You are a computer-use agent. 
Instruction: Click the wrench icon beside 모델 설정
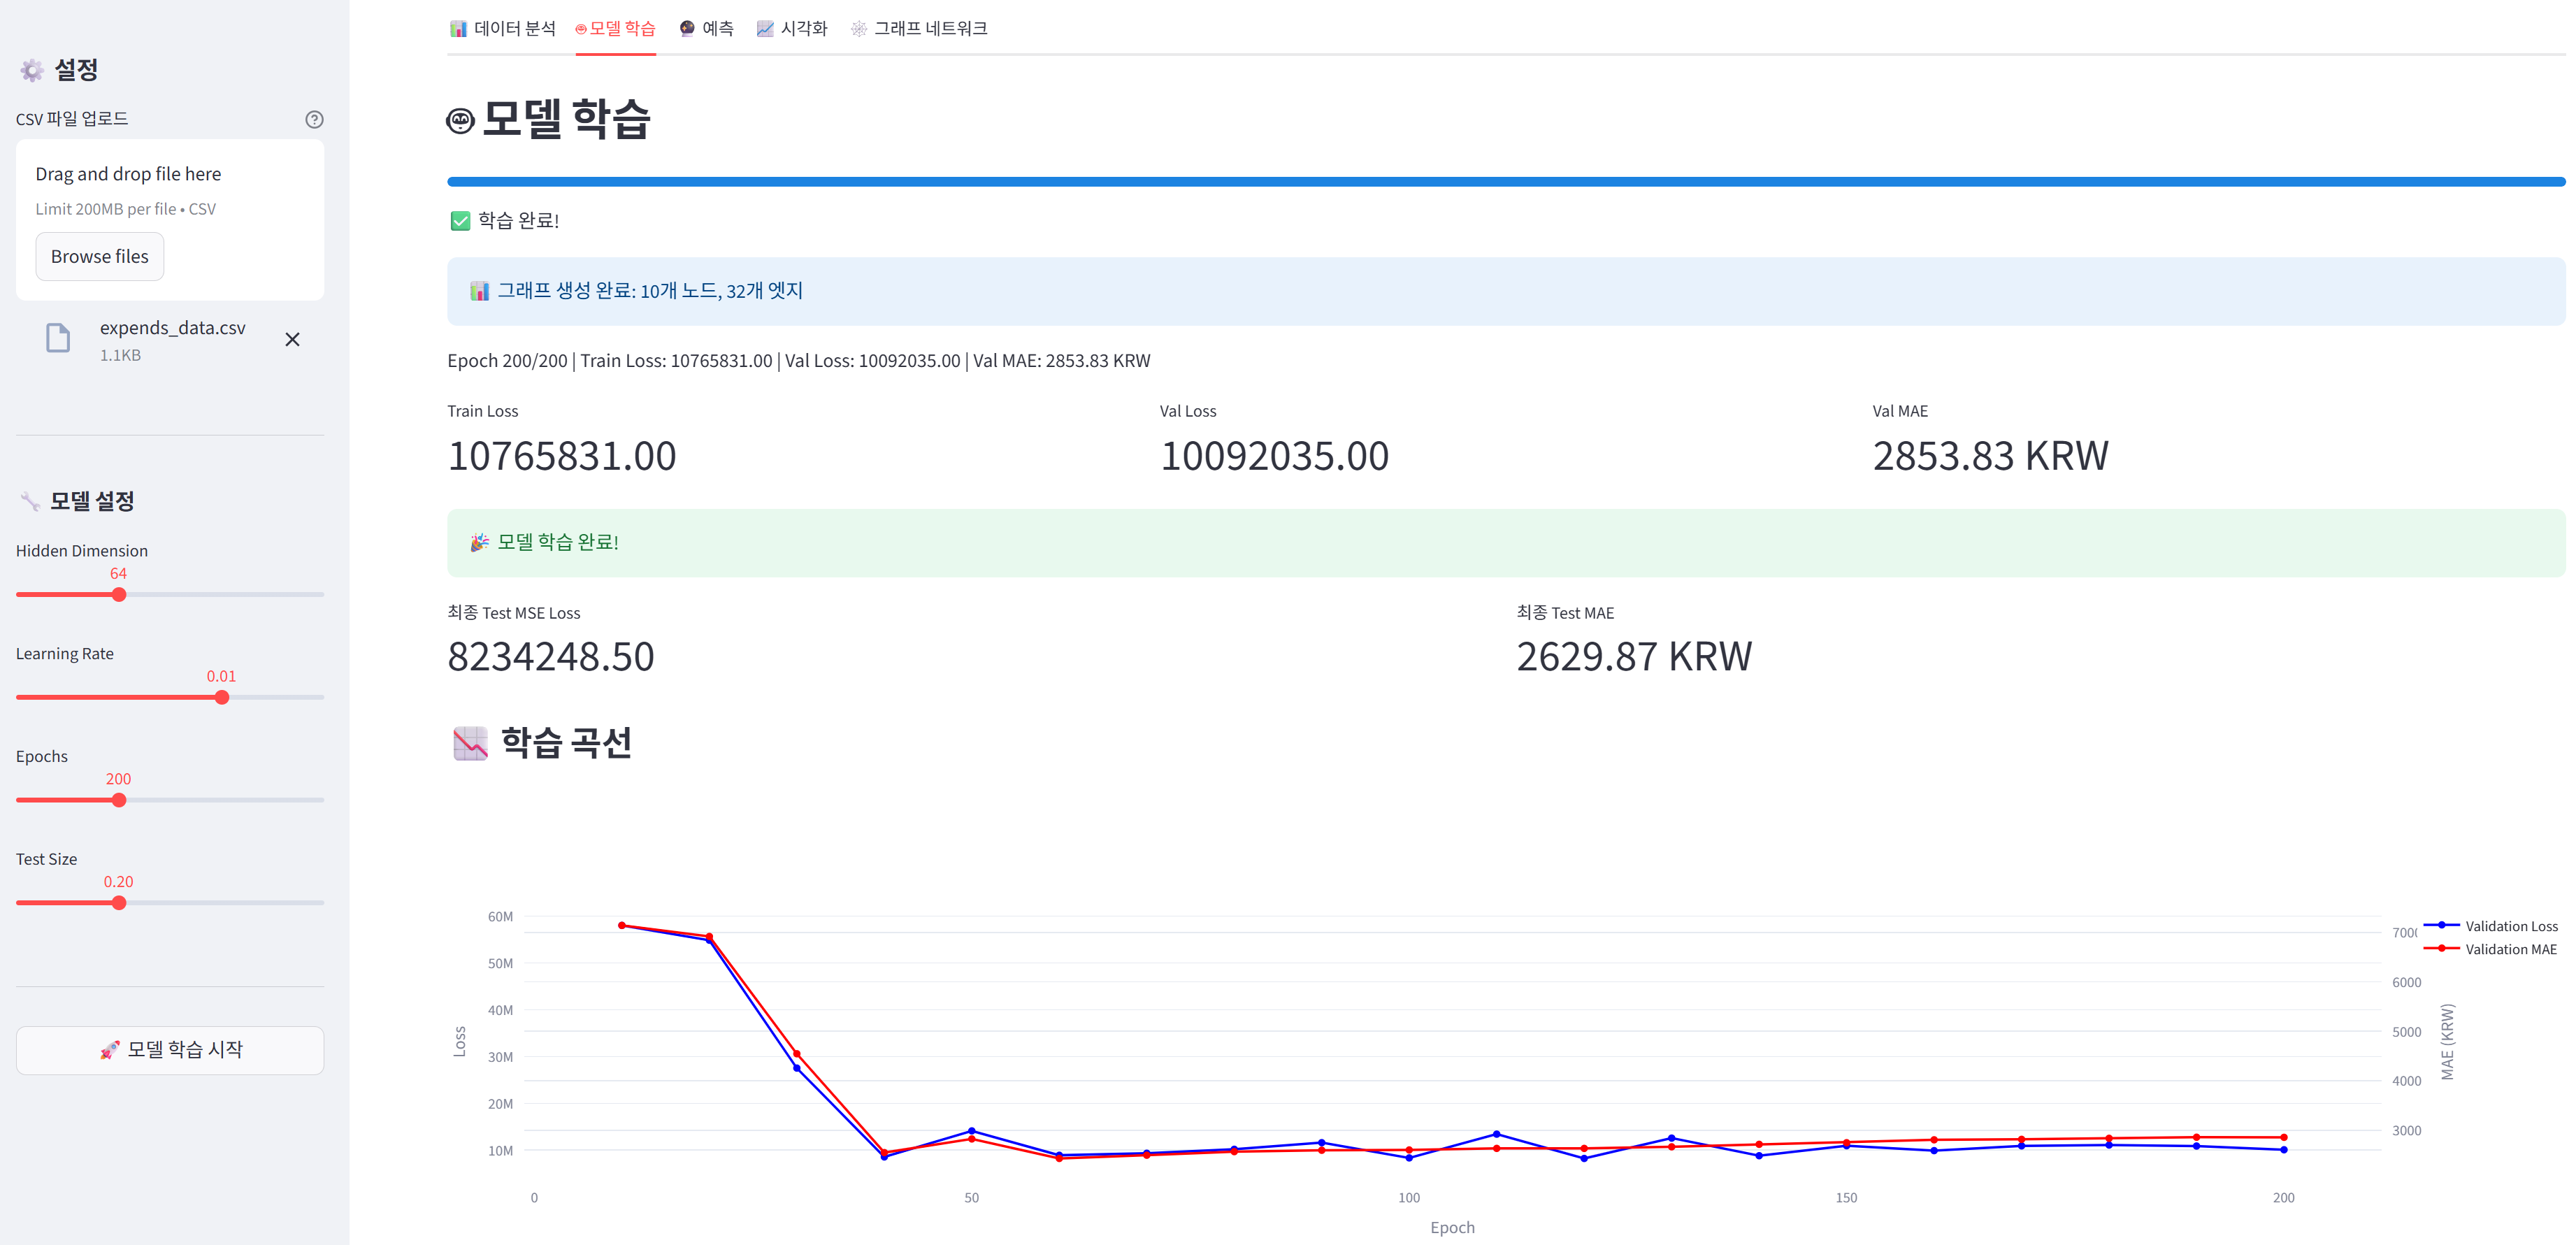pos(30,501)
